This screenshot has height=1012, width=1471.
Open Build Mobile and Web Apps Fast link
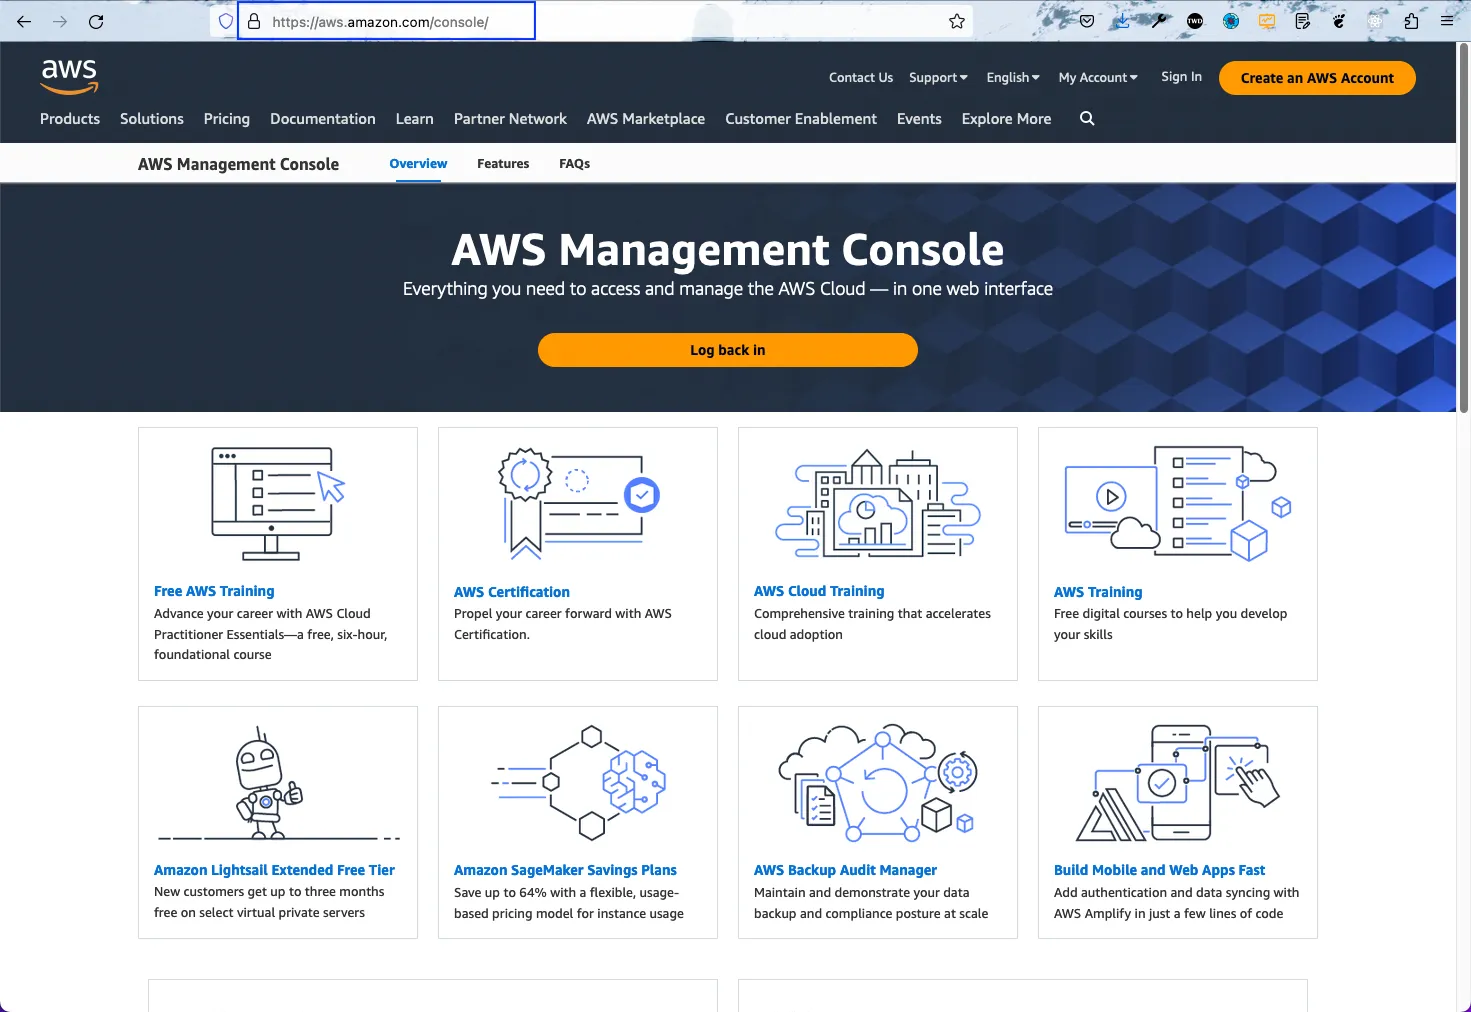point(1159,870)
